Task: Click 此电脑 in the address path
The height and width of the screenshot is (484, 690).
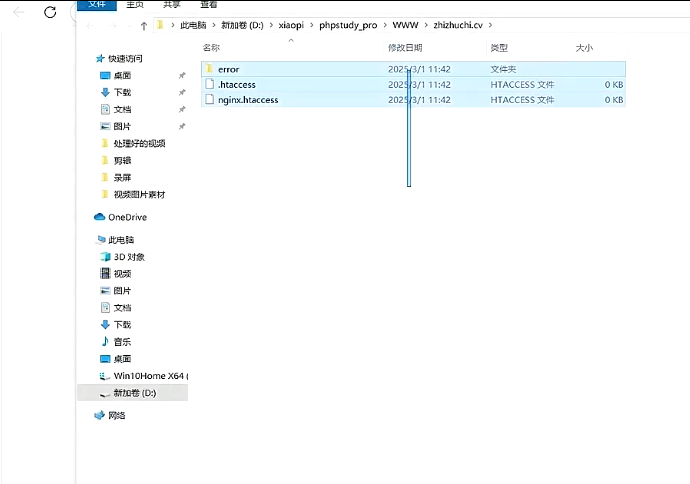Action: coord(193,25)
